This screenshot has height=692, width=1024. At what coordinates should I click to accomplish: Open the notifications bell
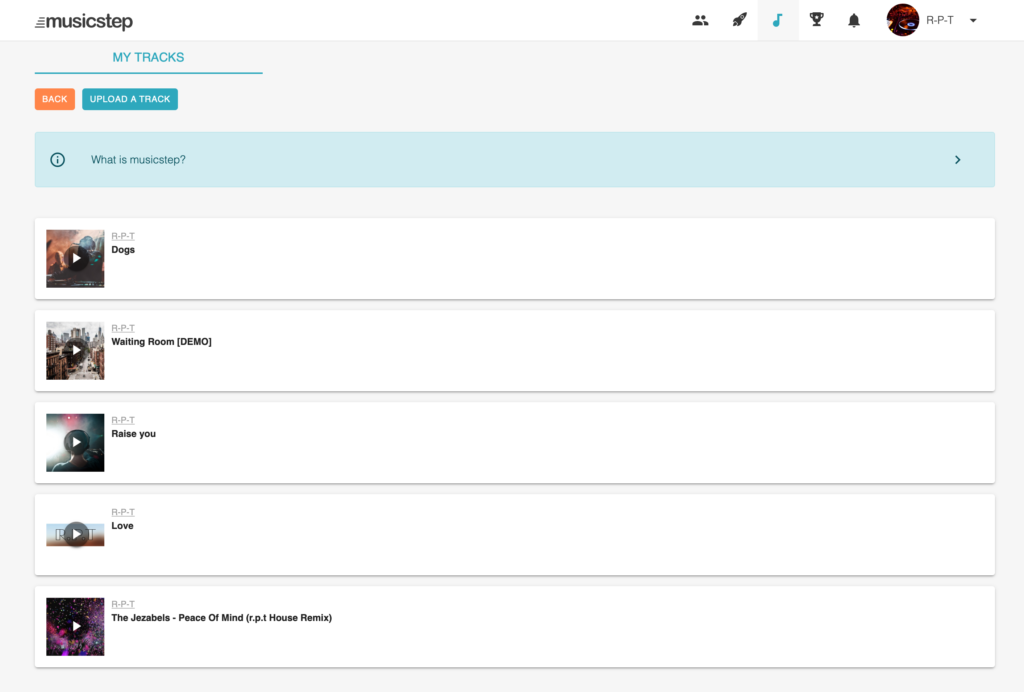(x=854, y=20)
